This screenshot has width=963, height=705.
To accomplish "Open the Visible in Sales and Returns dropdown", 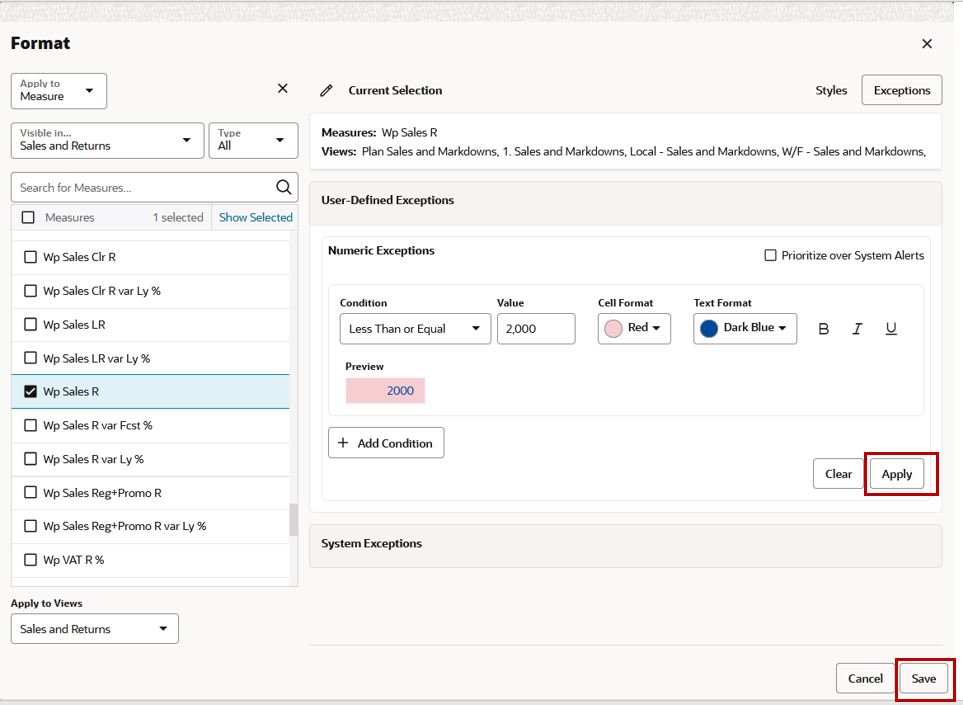I will [x=107, y=141].
